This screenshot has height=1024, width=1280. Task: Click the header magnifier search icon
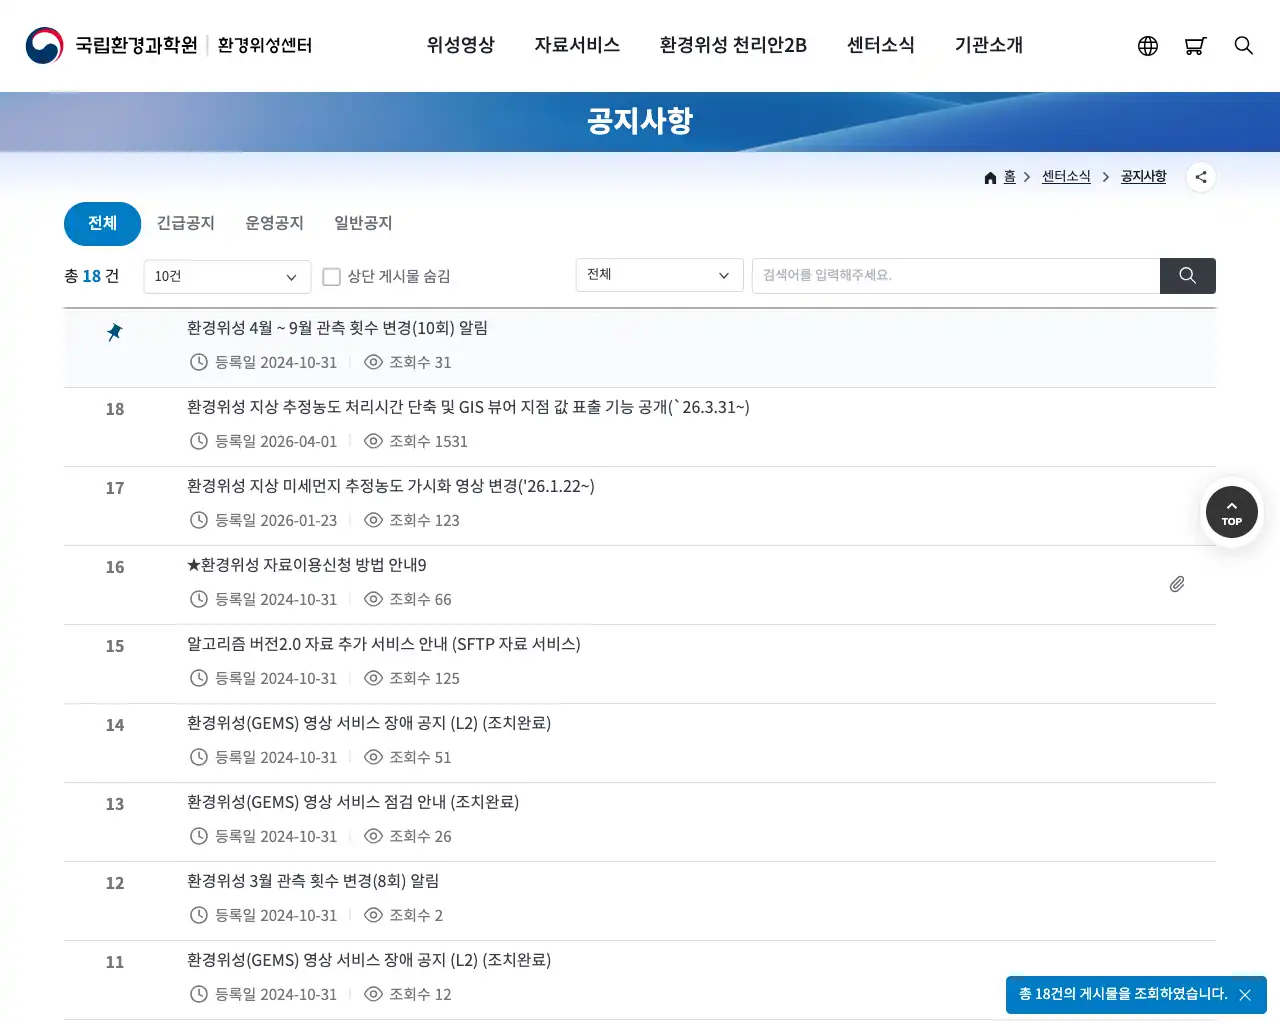pos(1244,45)
